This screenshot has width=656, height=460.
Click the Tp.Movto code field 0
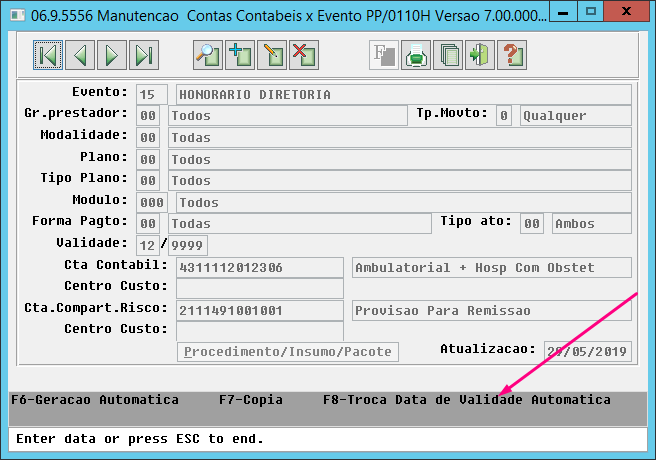pos(504,115)
